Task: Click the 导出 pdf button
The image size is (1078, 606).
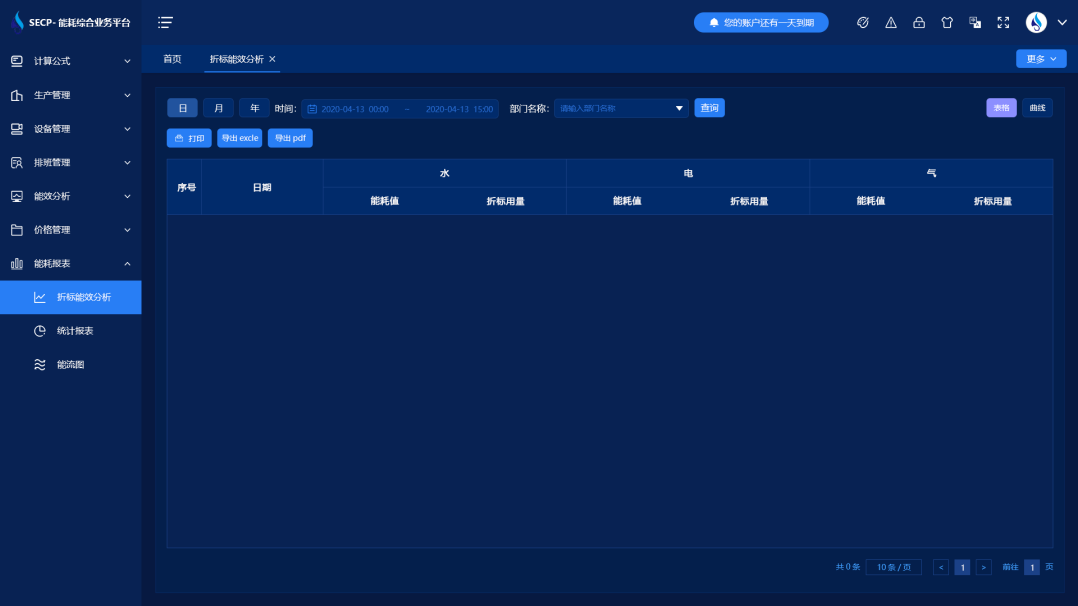Action: (290, 138)
